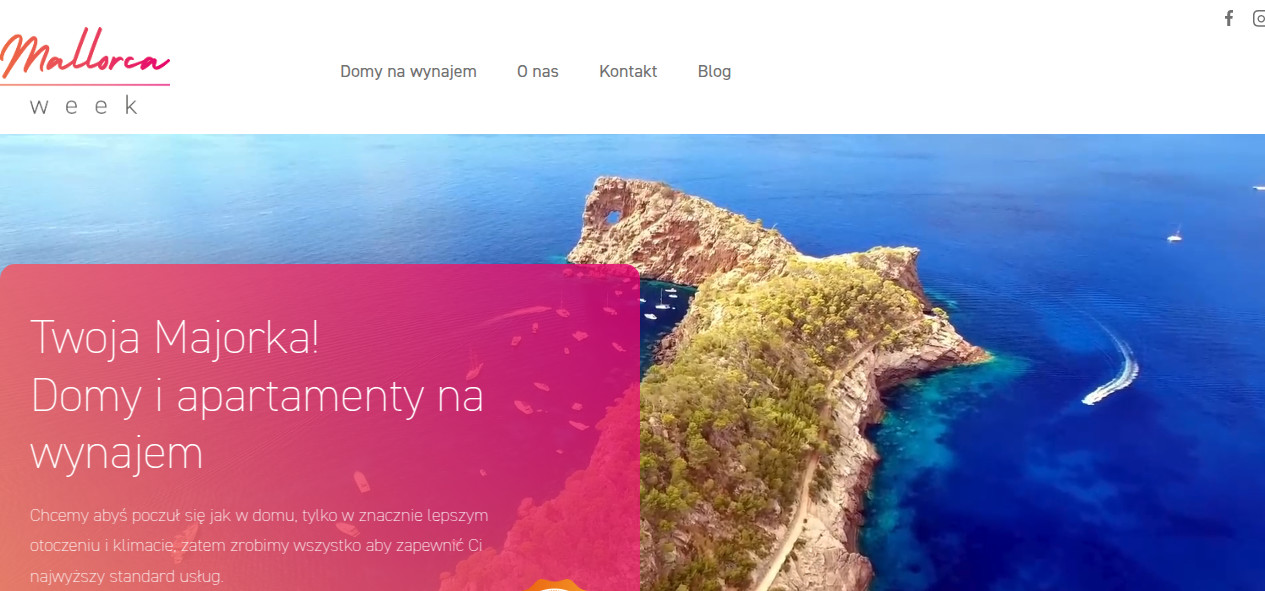Visit the Blog section
Image resolution: width=1265 pixels, height=591 pixels.
click(714, 71)
